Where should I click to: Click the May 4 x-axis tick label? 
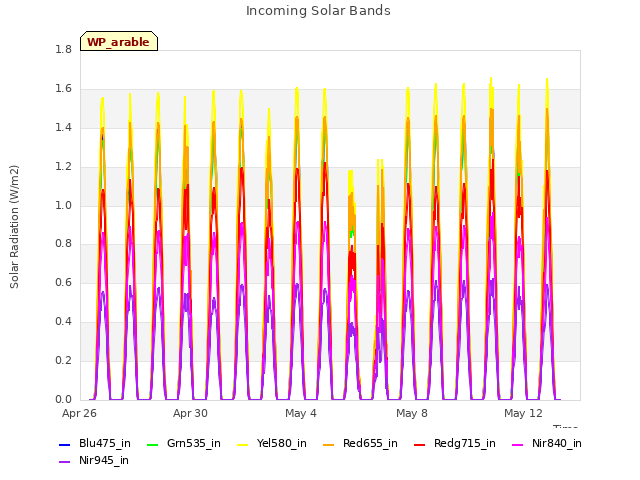click(301, 413)
